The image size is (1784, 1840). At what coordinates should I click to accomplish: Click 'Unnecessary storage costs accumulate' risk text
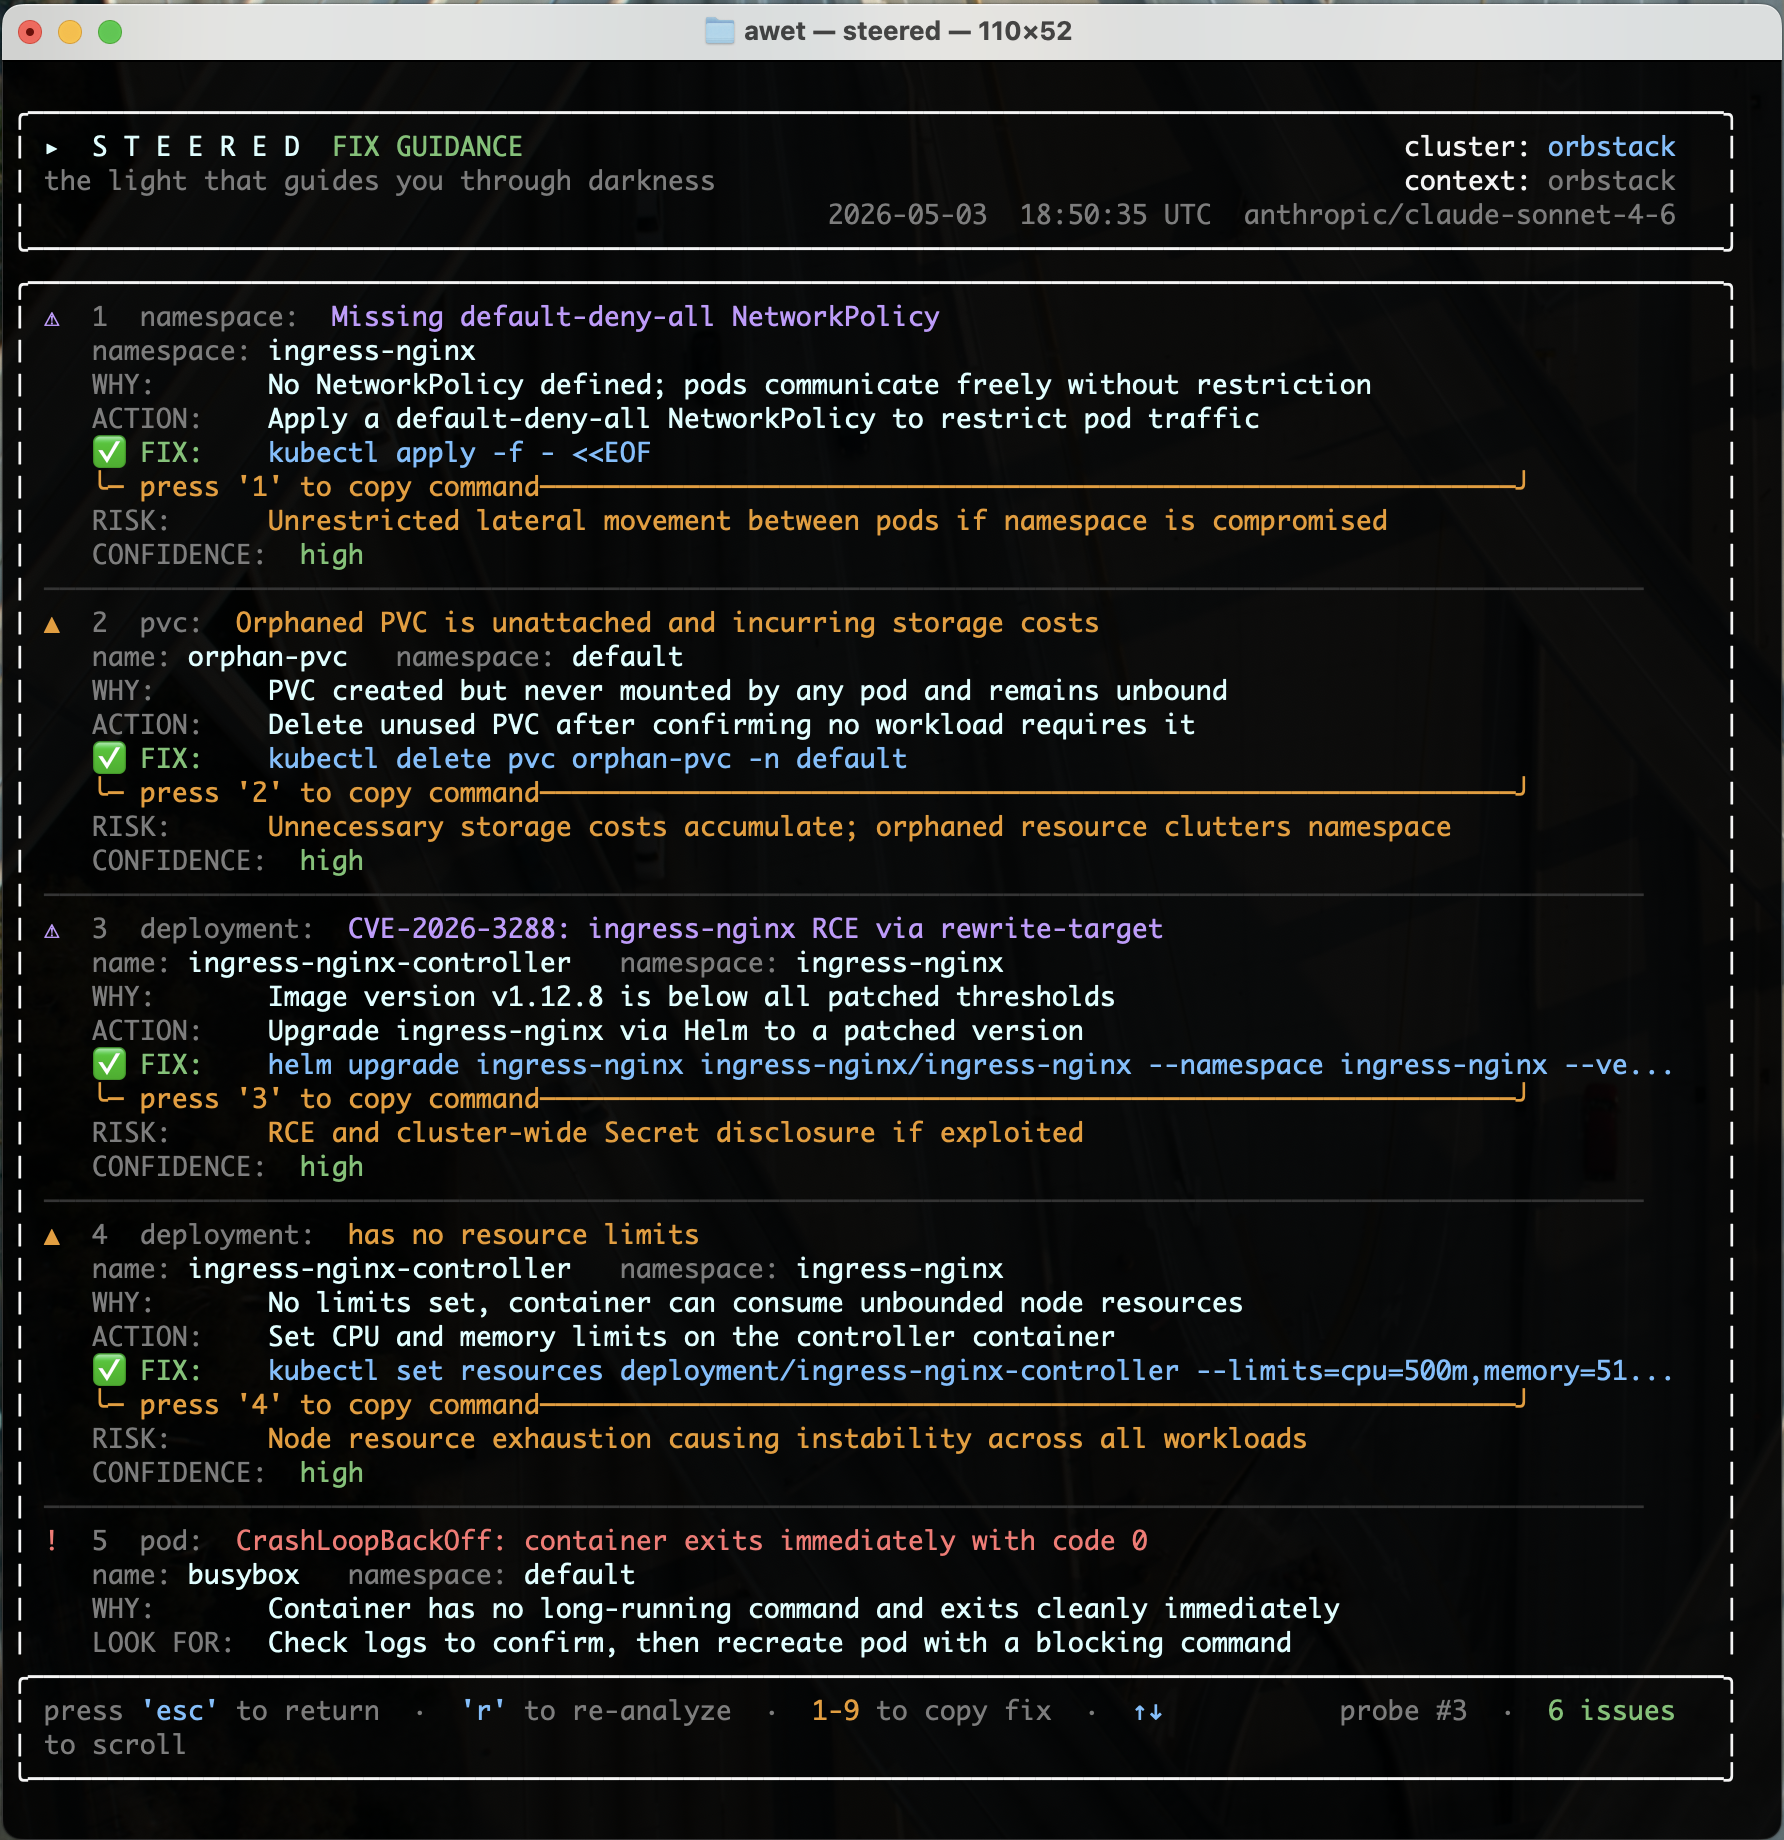coord(859,827)
